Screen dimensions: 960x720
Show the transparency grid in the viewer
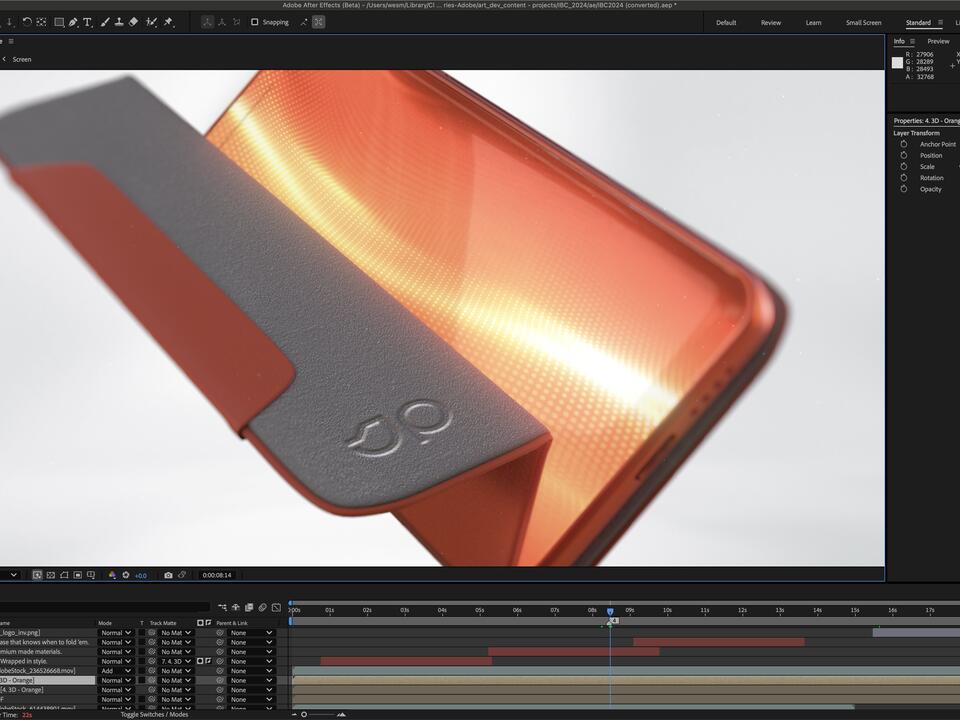click(x=50, y=575)
